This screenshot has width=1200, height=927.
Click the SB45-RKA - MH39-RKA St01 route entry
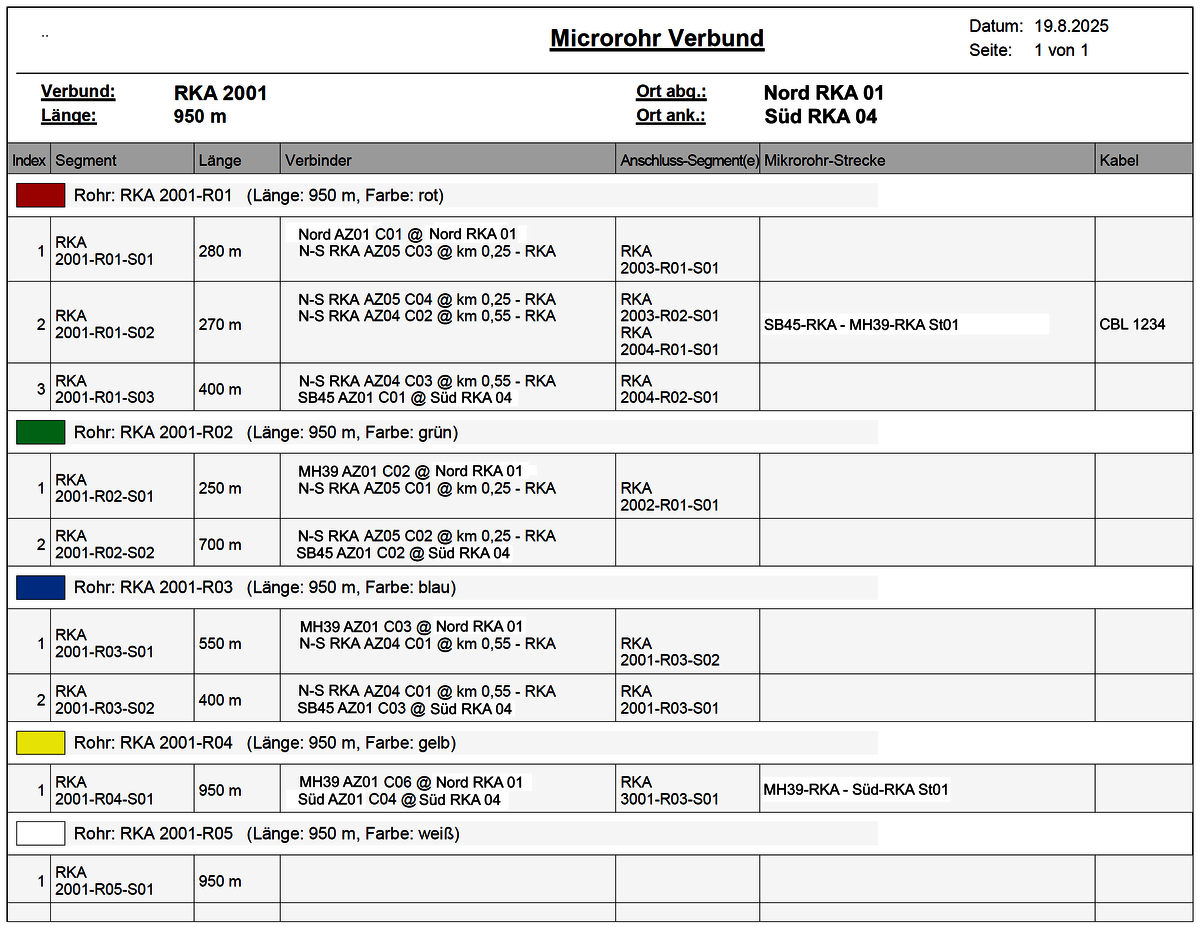861,324
